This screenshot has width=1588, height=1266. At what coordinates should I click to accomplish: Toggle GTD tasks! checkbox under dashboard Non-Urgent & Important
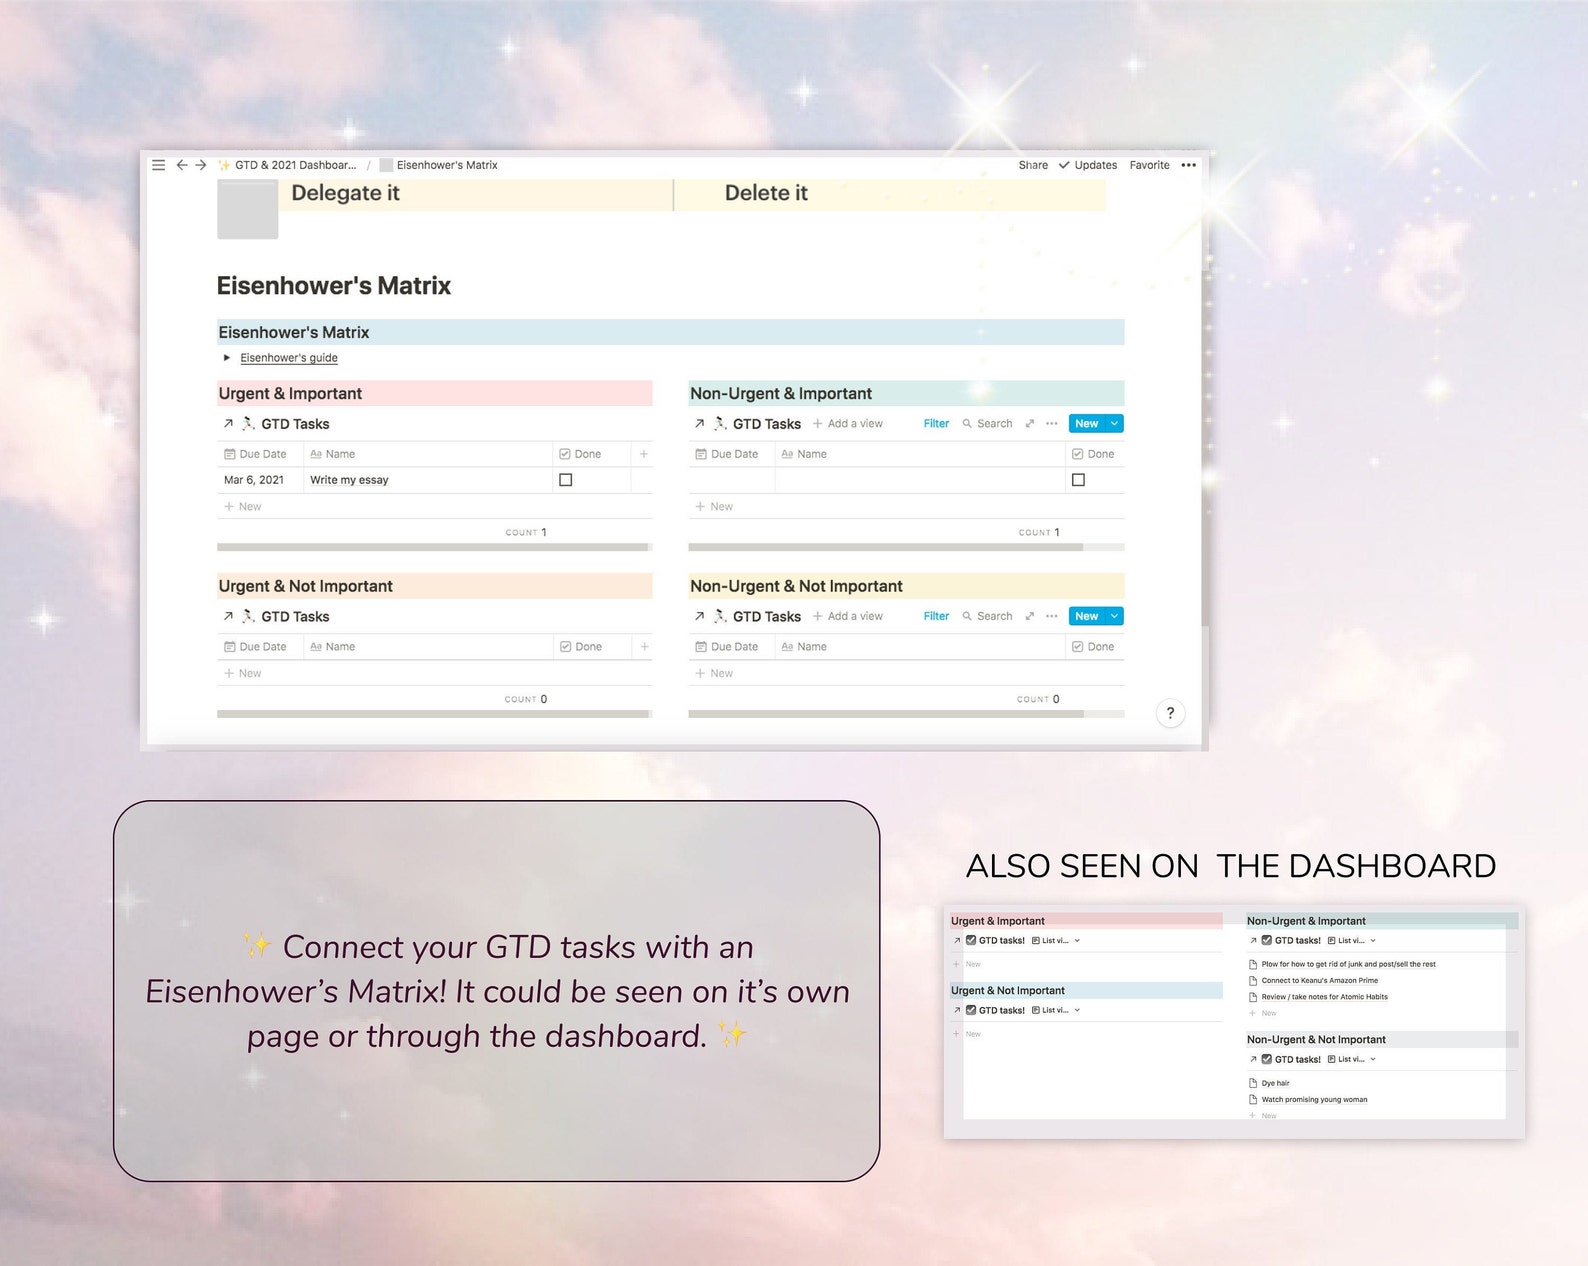click(x=1267, y=940)
